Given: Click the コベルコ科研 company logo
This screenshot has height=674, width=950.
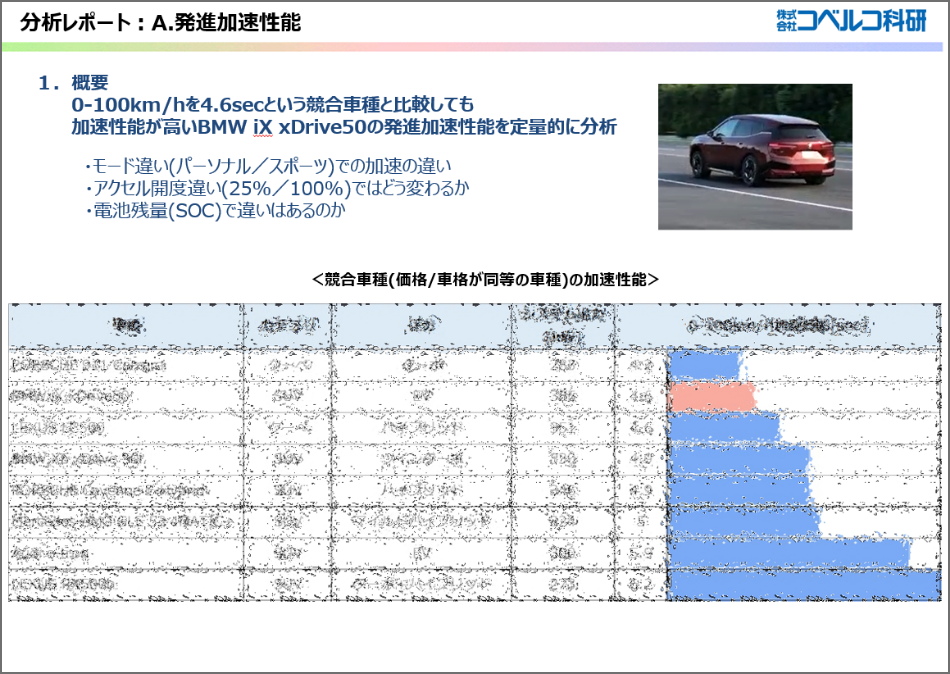Looking at the screenshot, I should 851,21.
